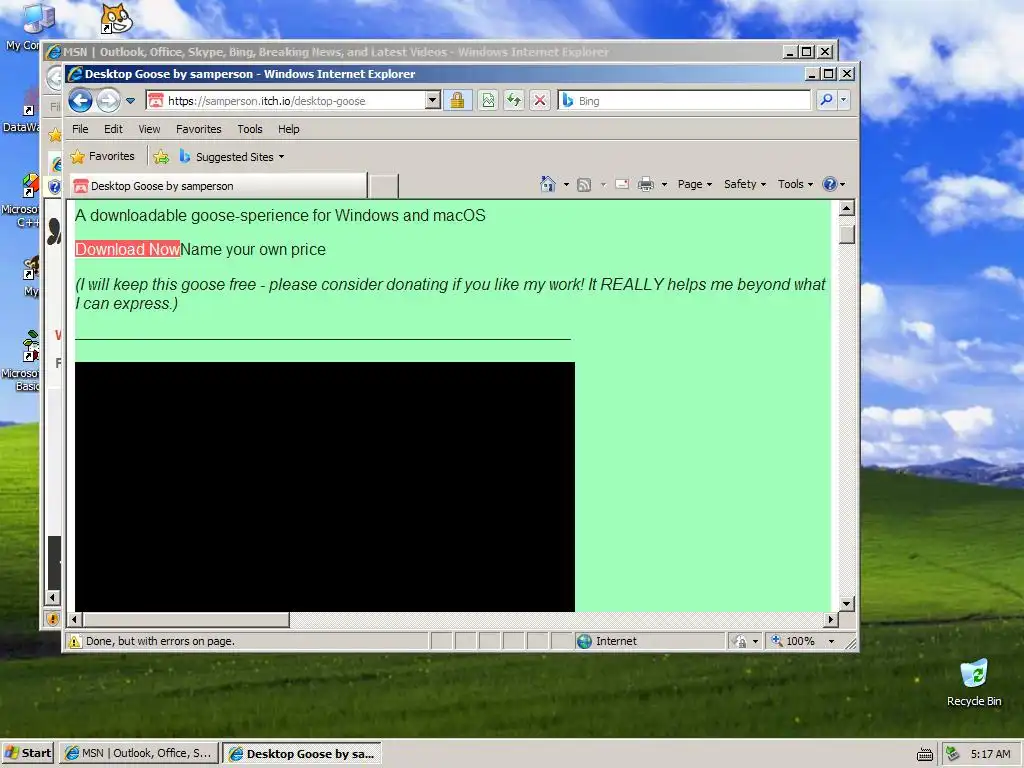Expand the Home button dropdown arrow
Viewport: 1024px width, 768px height.
pyautogui.click(x=566, y=184)
